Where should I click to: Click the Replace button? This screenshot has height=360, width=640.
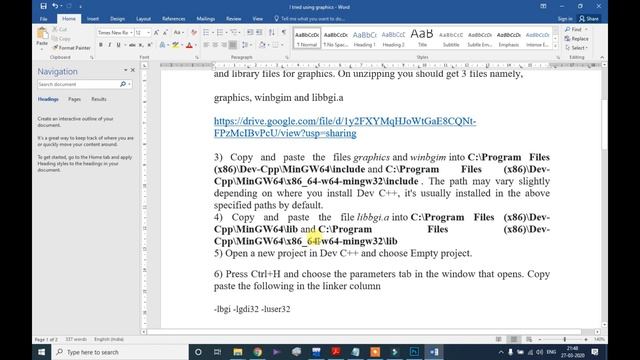point(577,39)
